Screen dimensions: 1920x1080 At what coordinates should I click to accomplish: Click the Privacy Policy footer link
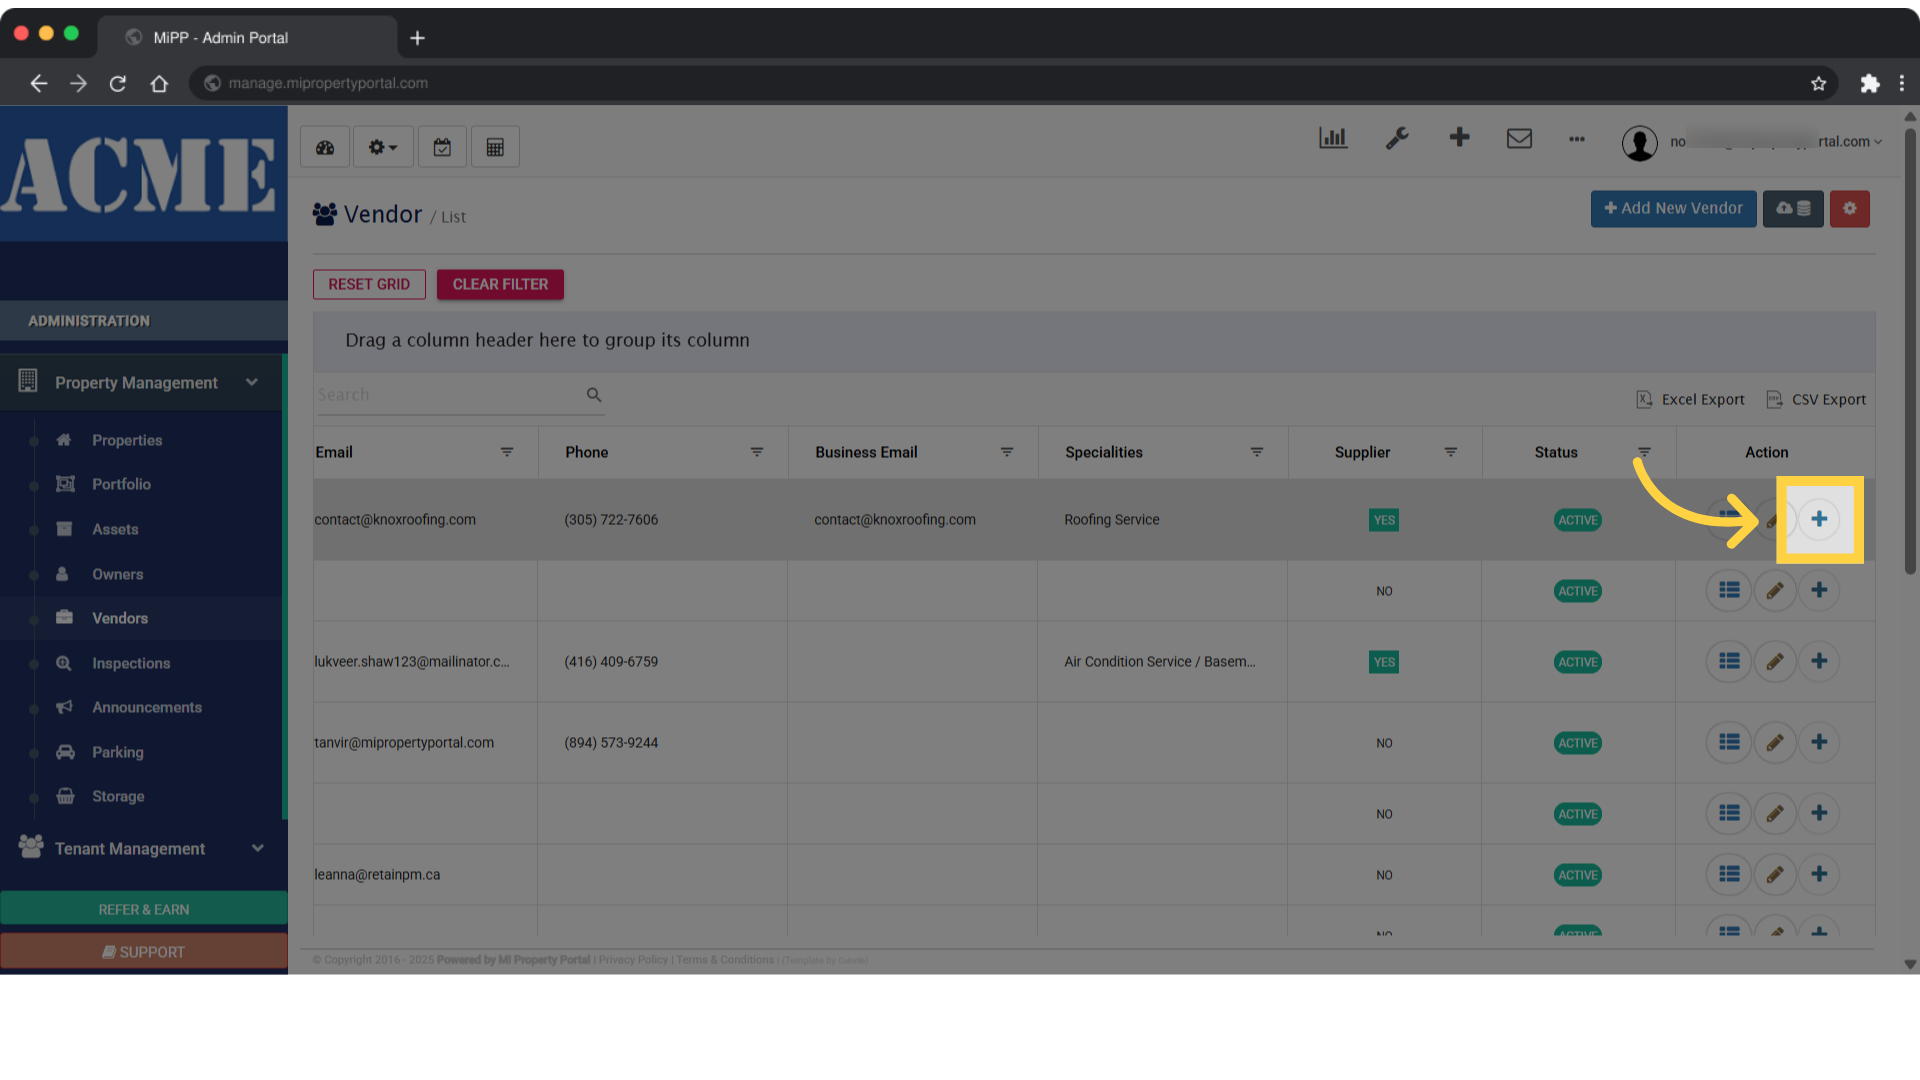[x=633, y=960]
